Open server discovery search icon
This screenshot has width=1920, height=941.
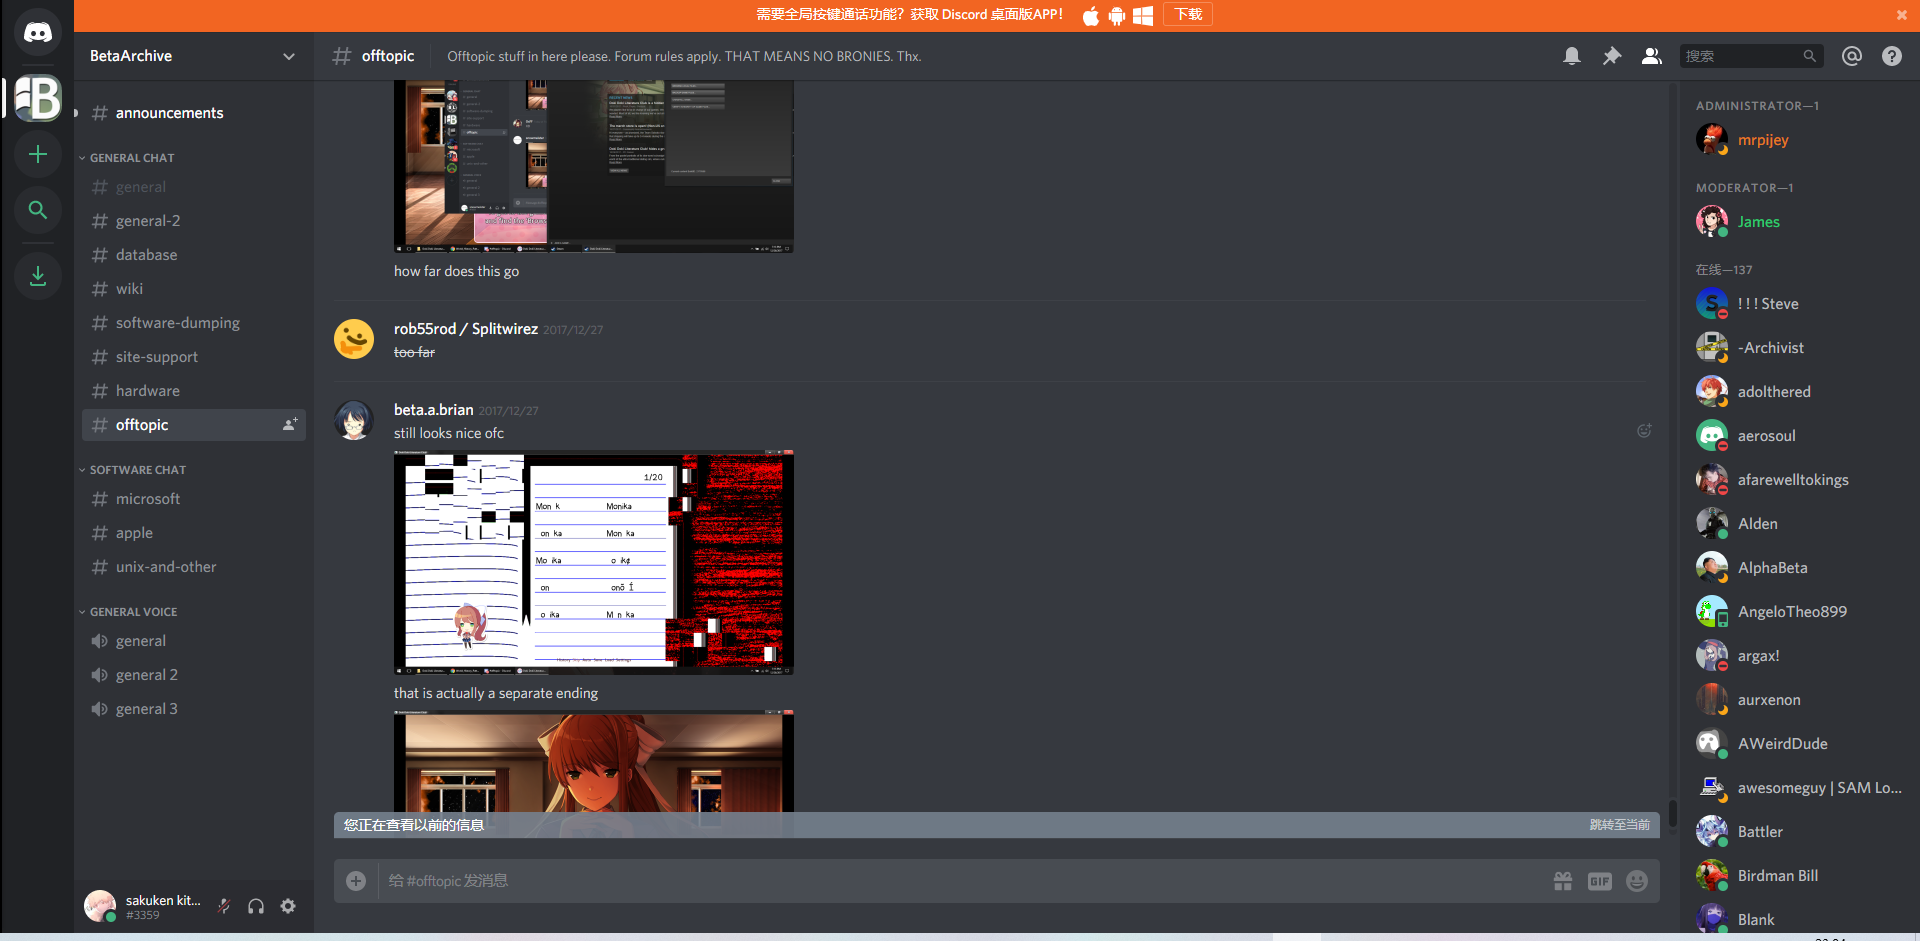[38, 210]
